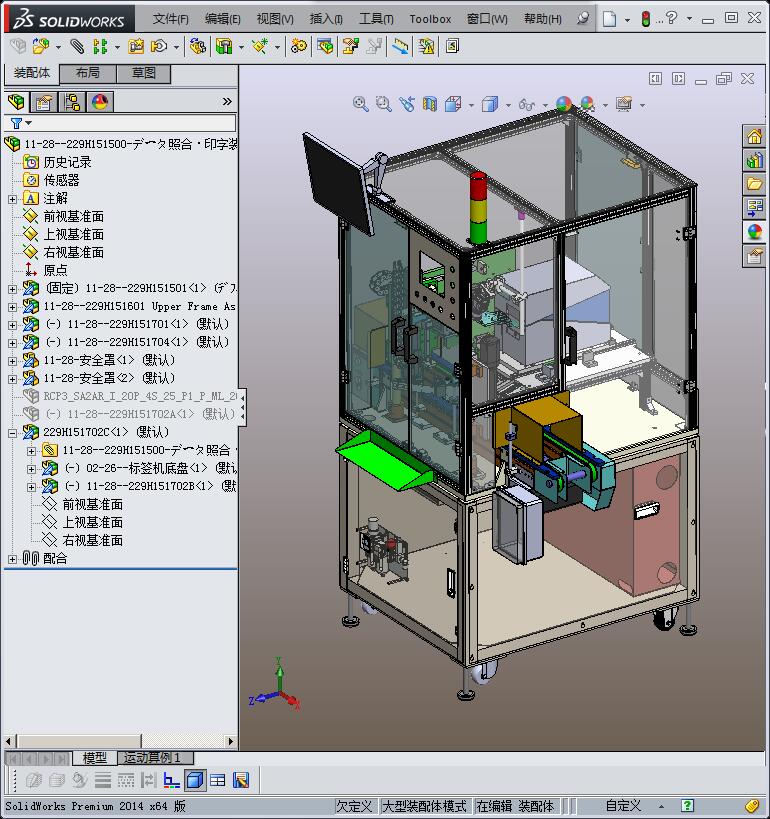Select 前视基准面 under the top assembly

point(73,217)
